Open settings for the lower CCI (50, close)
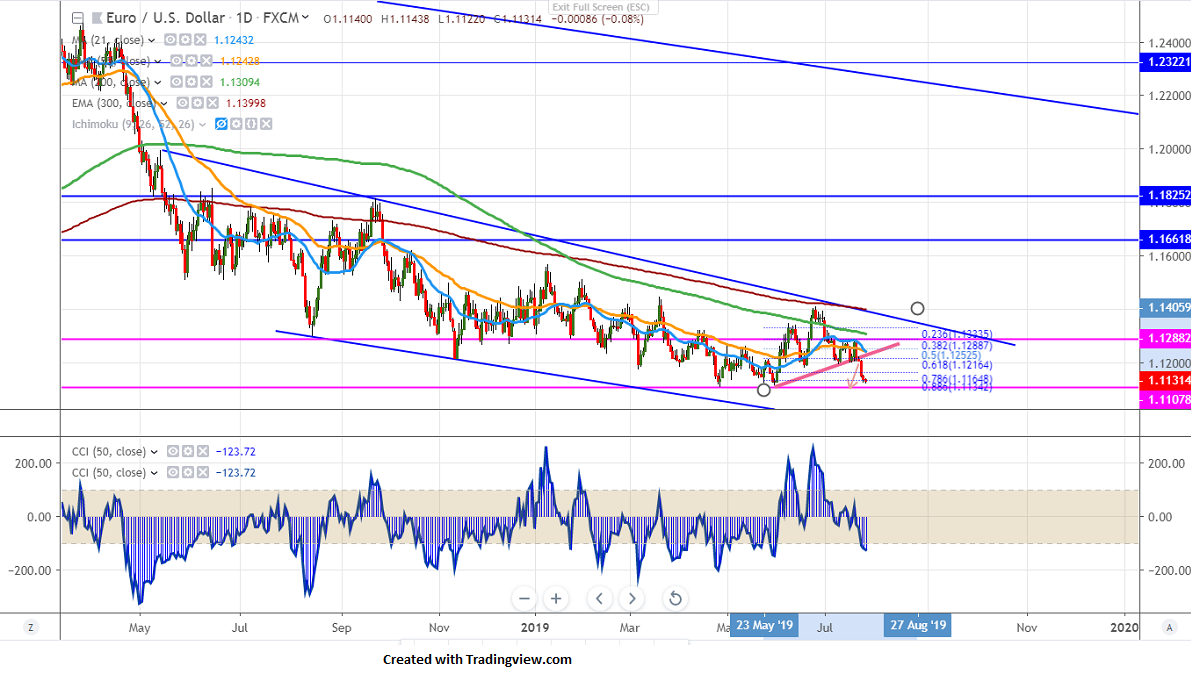The image size is (1191, 673). 188,472
